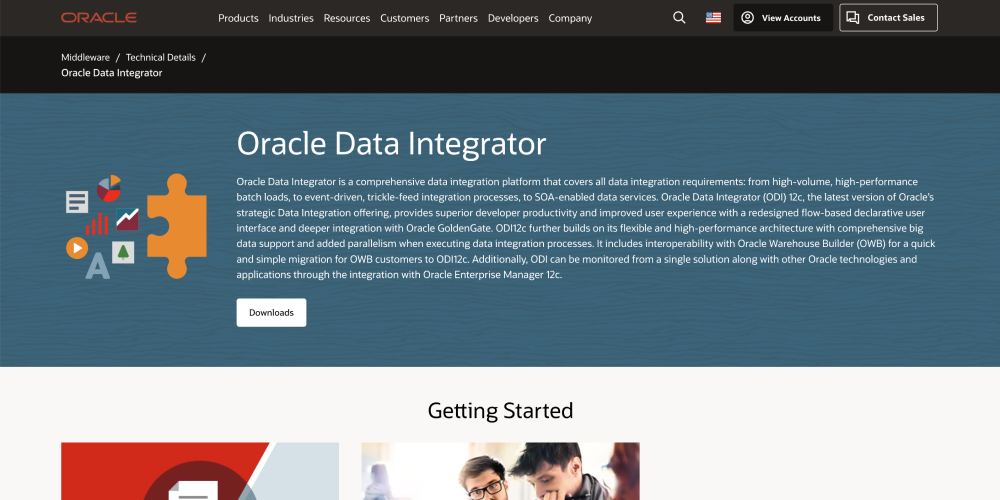
Task: Go to Technical Details breadcrumb link
Action: [161, 57]
